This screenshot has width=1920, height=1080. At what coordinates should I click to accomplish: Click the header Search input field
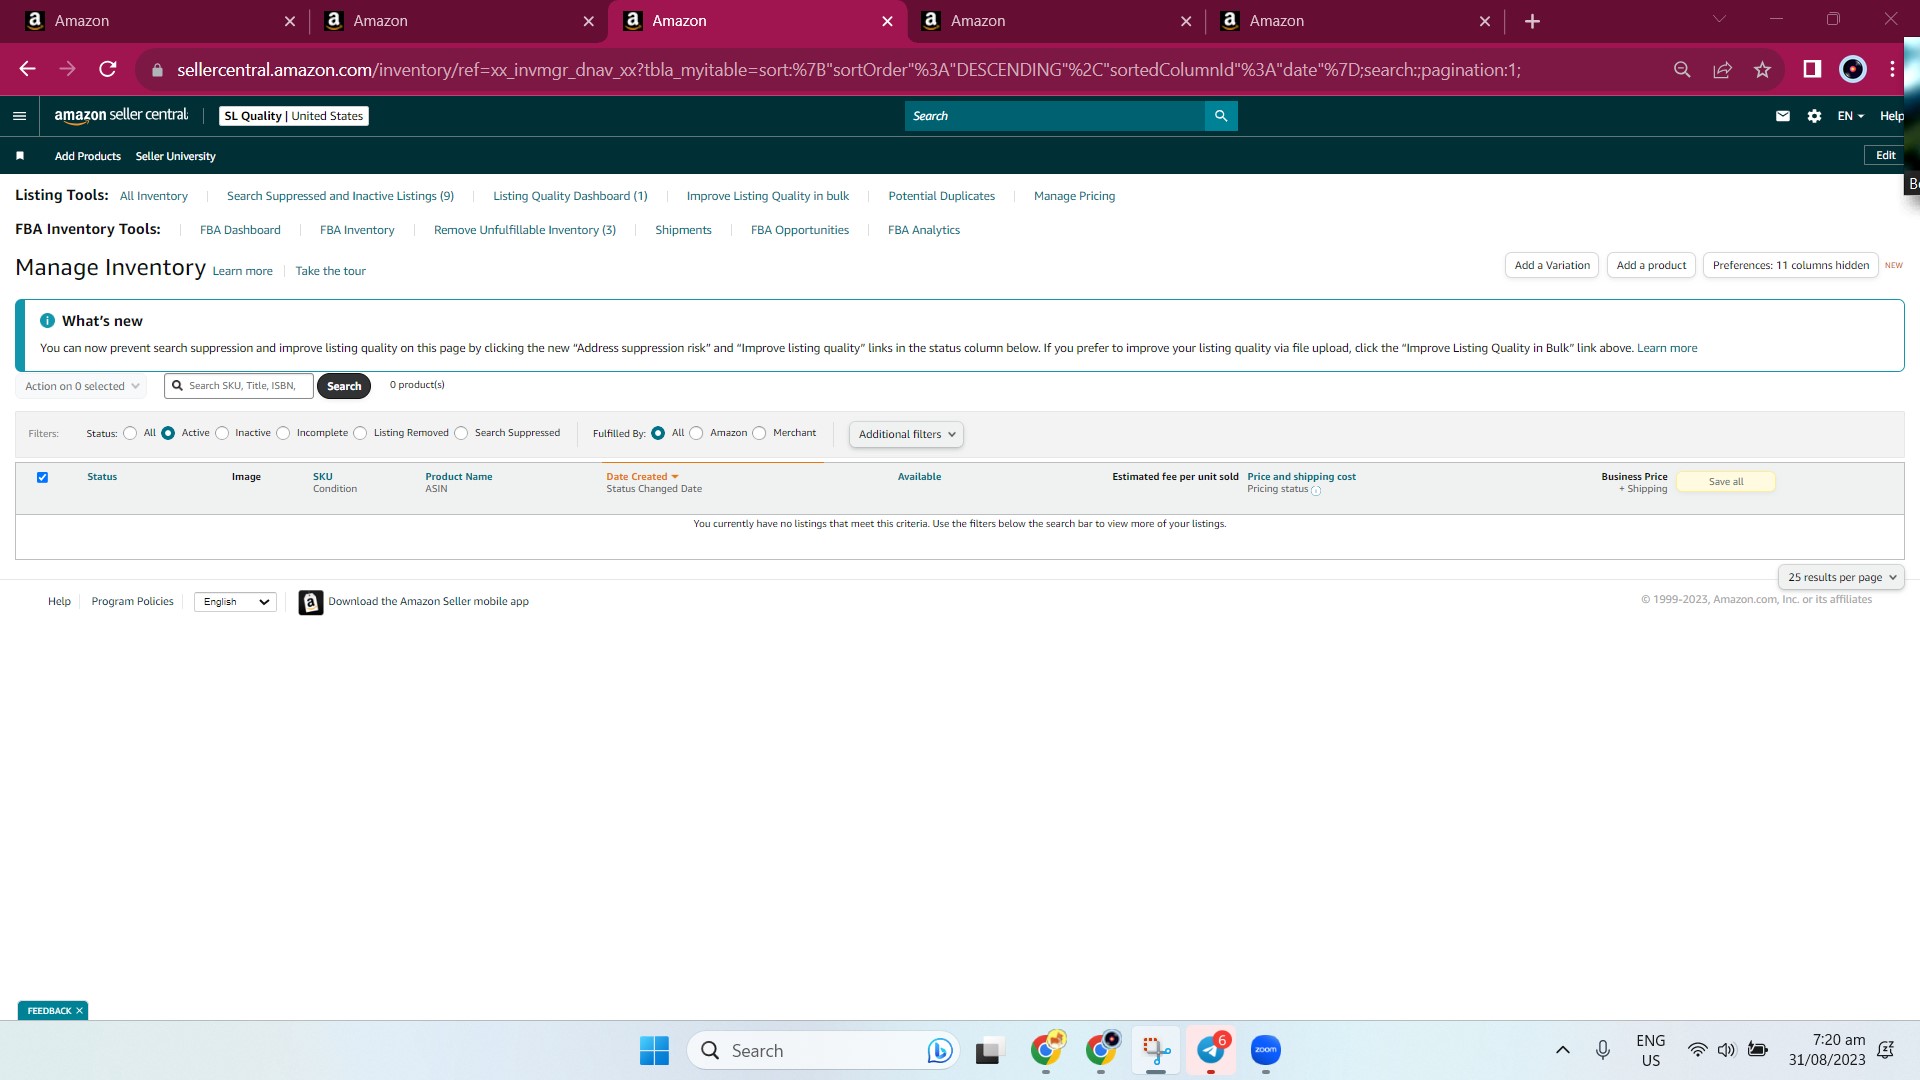(1055, 116)
